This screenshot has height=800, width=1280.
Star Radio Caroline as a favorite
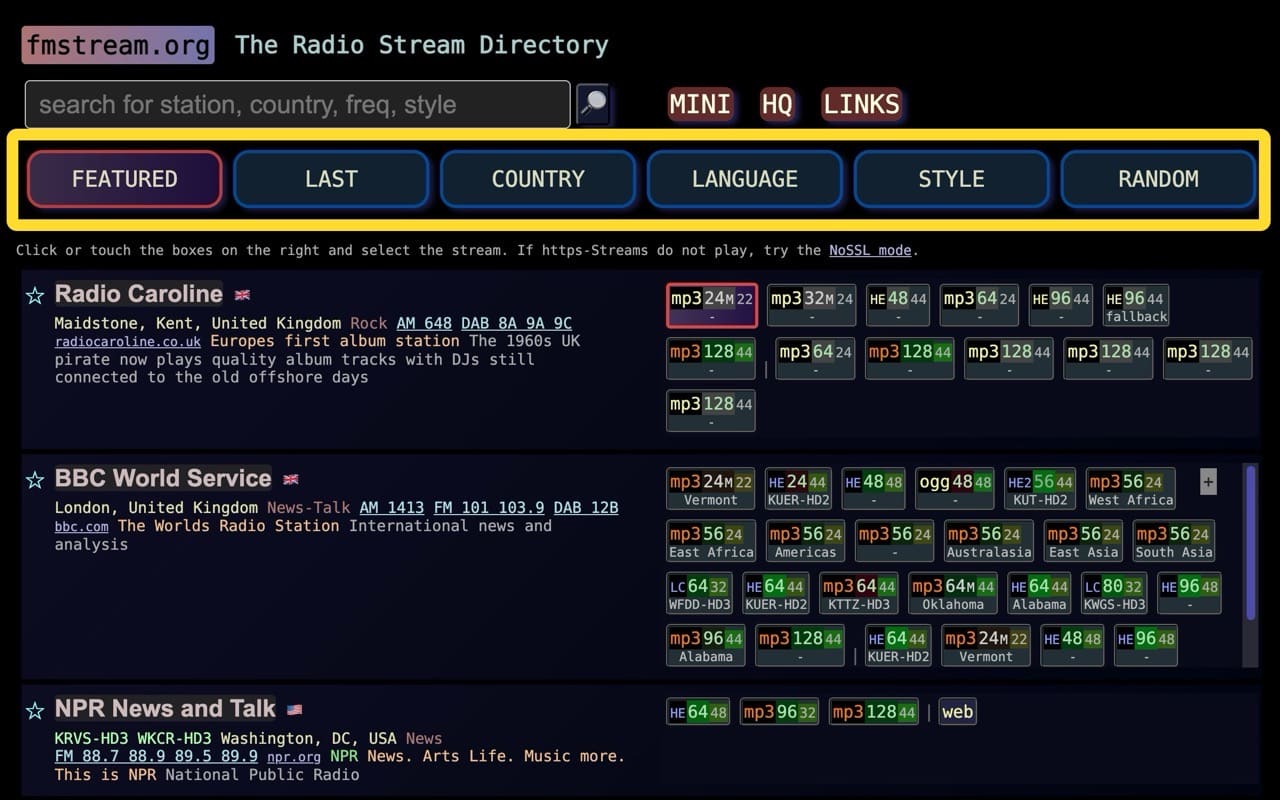tap(35, 295)
